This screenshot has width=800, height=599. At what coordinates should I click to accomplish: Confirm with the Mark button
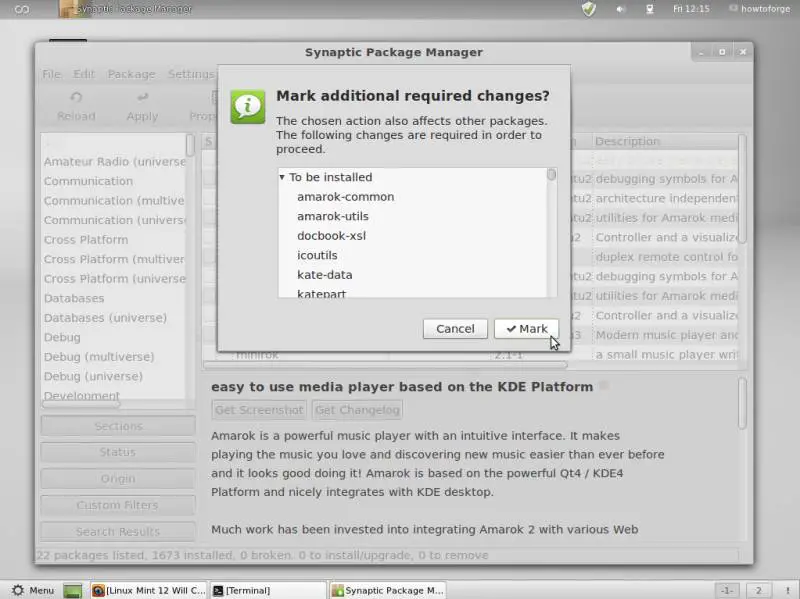(x=526, y=329)
